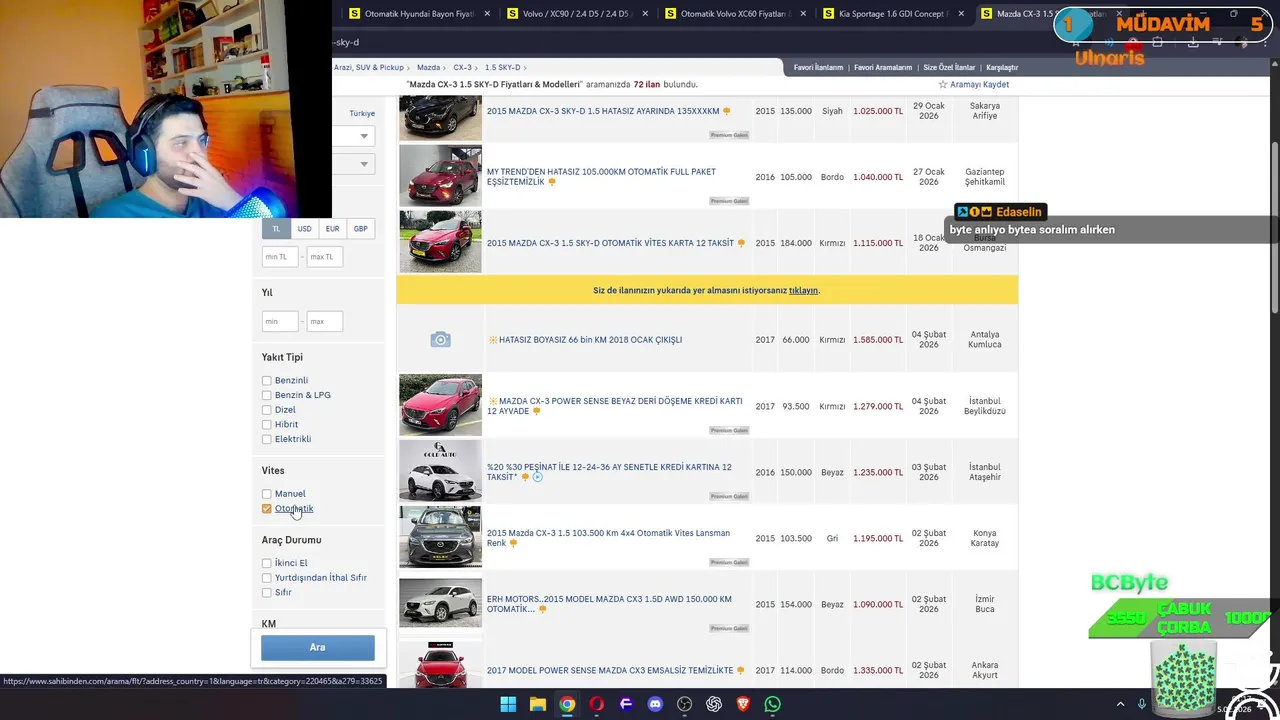Open Favori İlanlarım link
The image size is (1280, 720).
pos(818,68)
